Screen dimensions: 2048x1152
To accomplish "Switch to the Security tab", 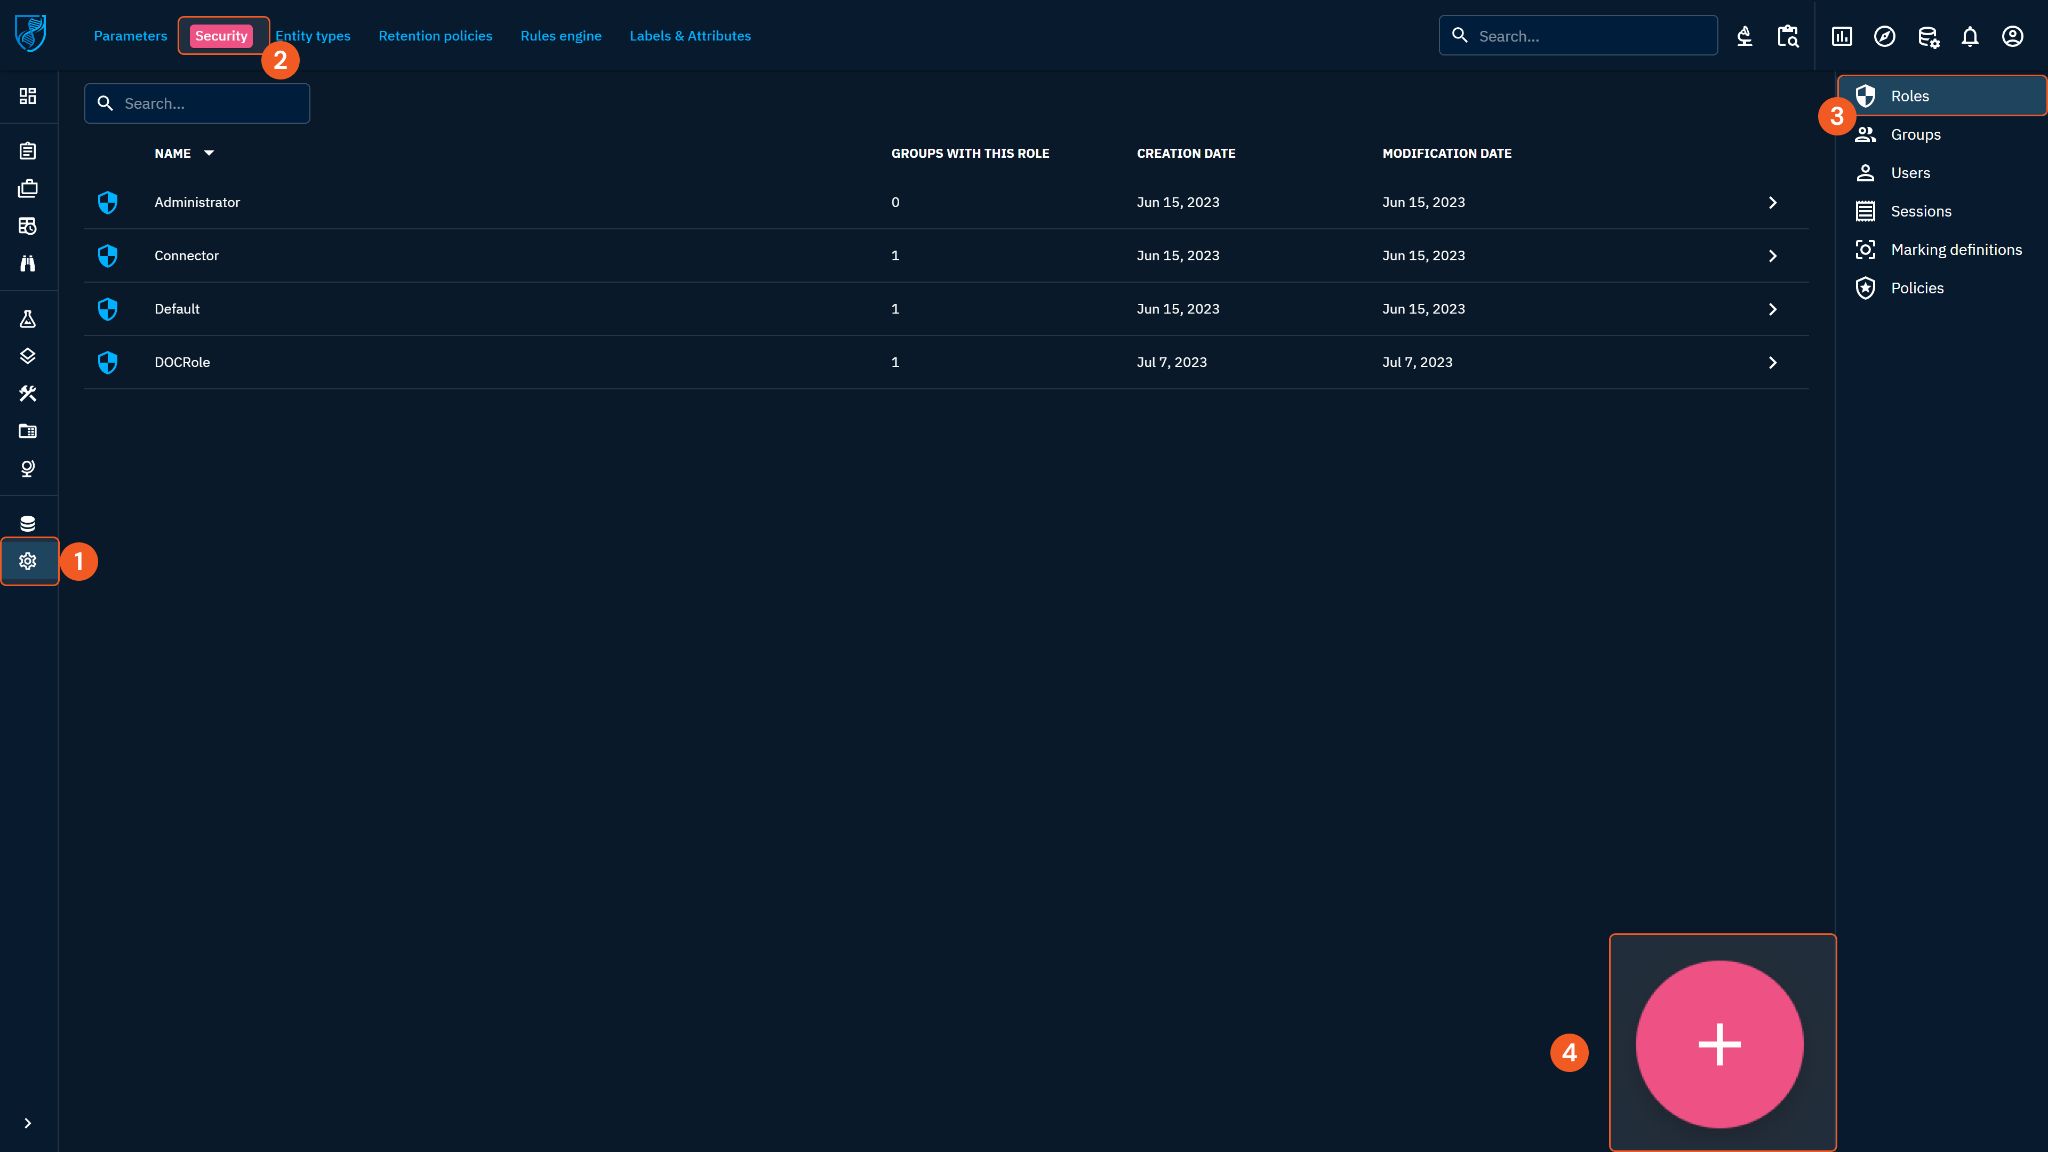I will tap(221, 36).
